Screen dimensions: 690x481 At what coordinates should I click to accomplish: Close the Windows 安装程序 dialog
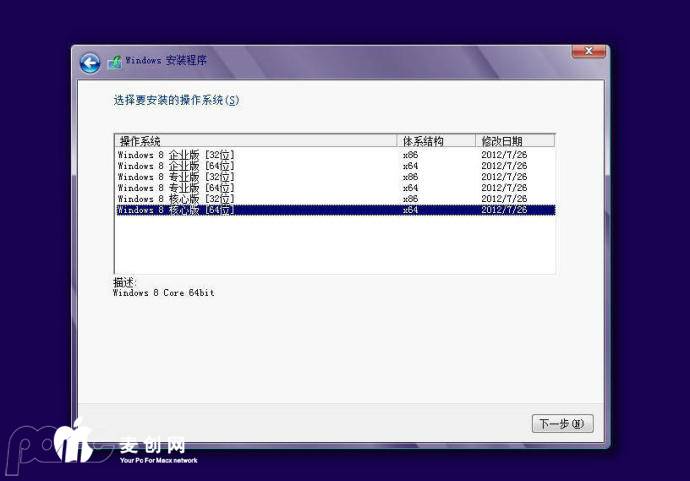click(588, 51)
